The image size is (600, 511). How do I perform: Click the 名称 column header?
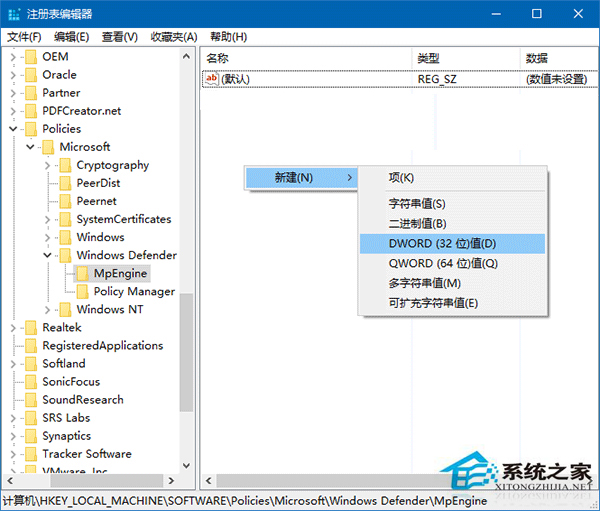[x=306, y=59]
